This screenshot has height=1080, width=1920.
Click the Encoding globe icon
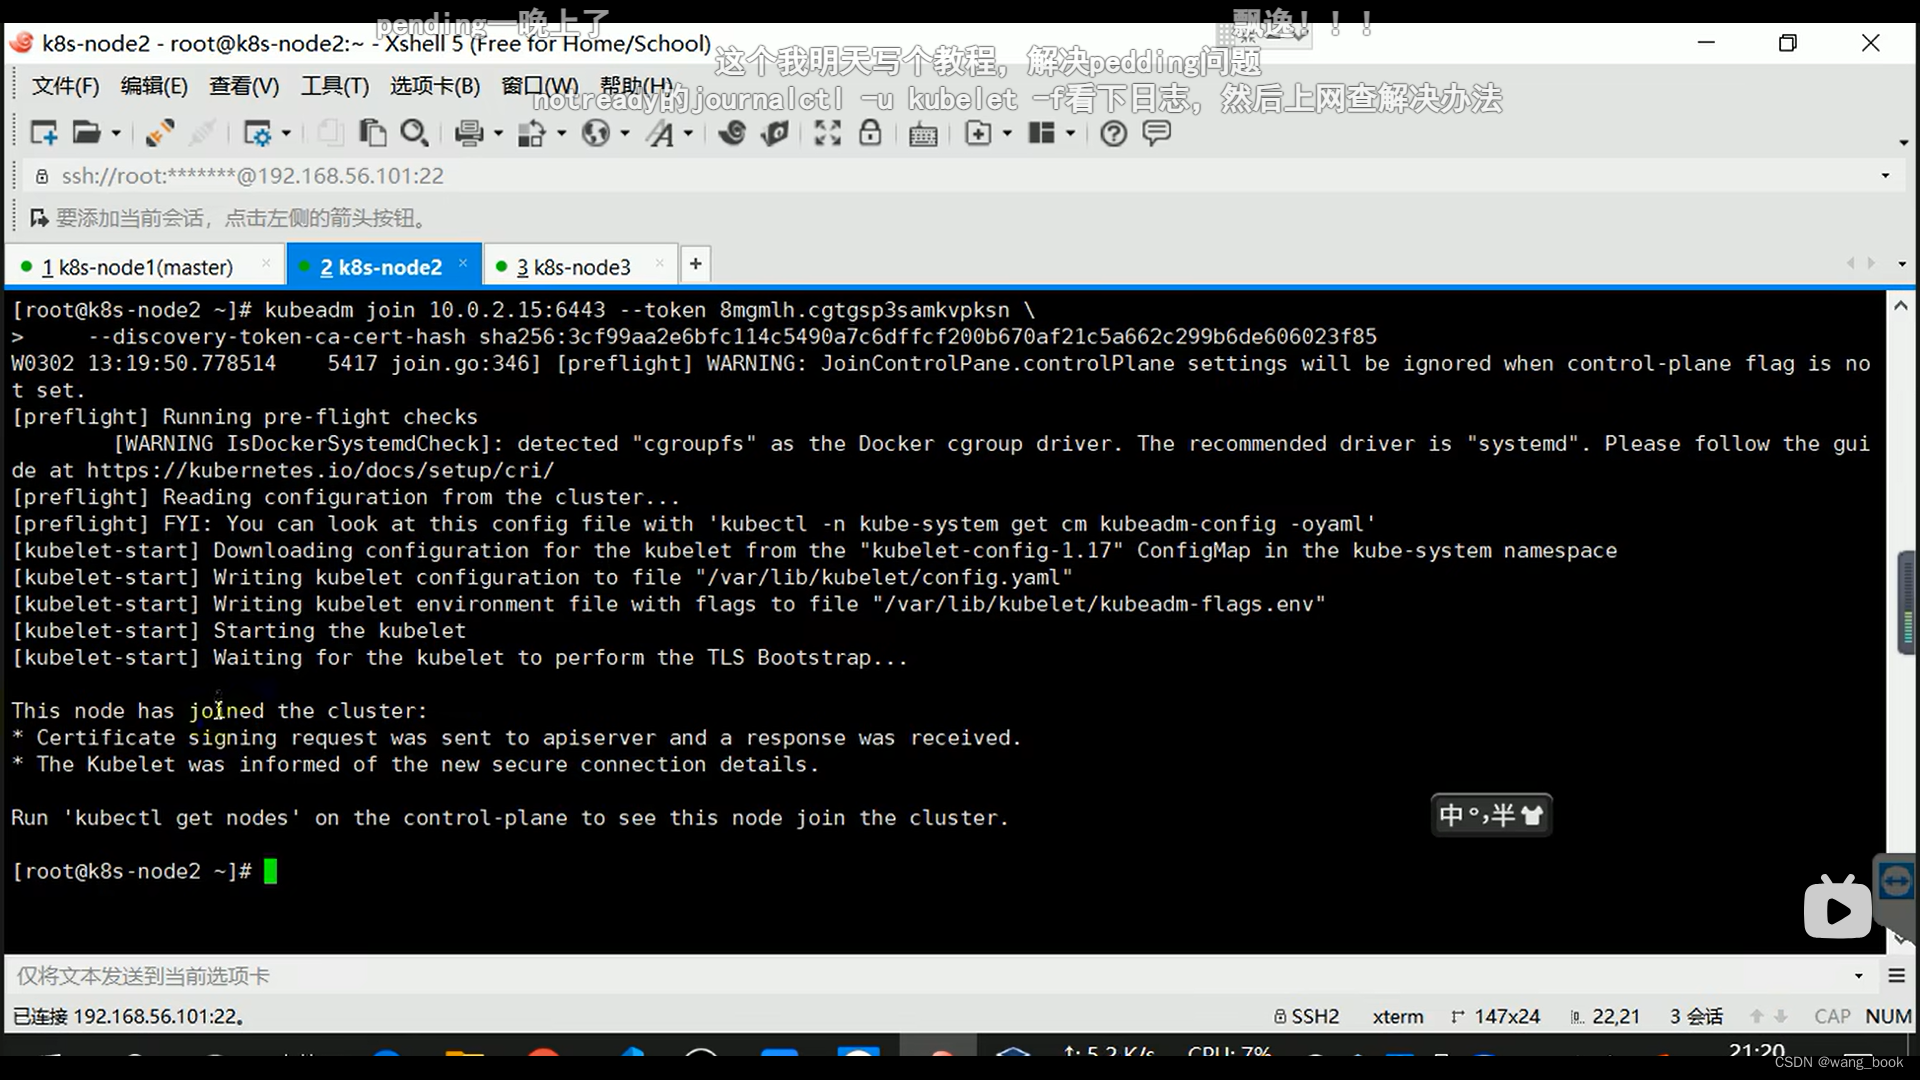[x=596, y=133]
